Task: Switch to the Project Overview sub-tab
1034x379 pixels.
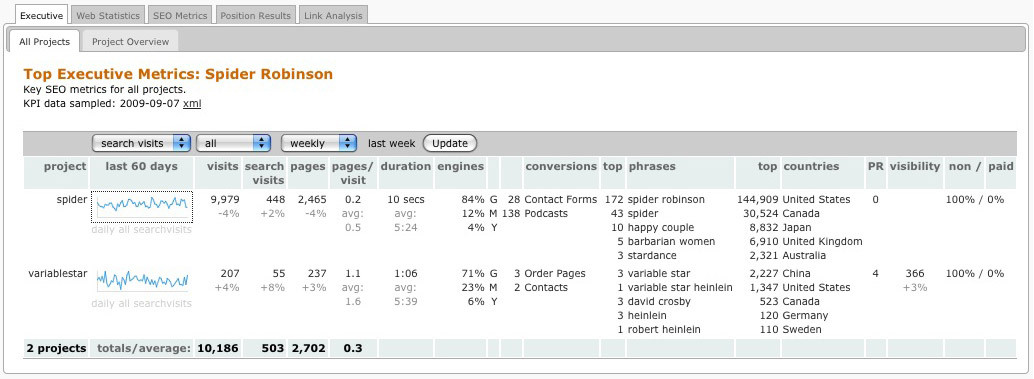Action: [x=130, y=42]
